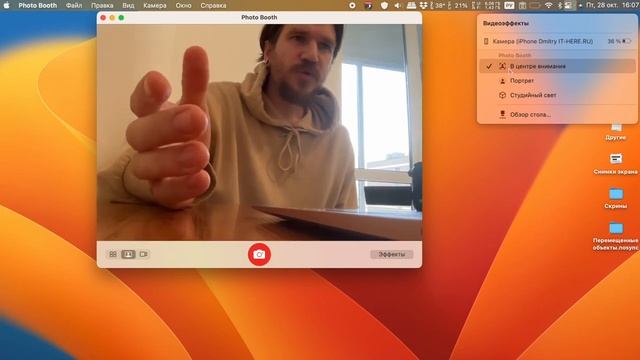Open the Другие desktop stack
Screen dimensions: 640x360
pyautogui.click(x=616, y=132)
